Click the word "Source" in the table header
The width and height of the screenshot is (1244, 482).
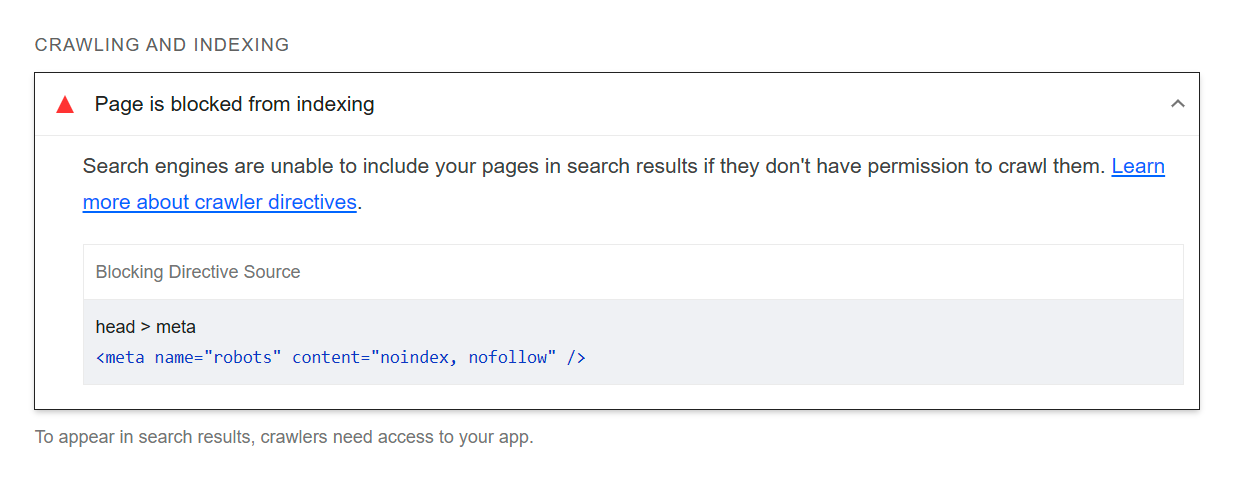(x=273, y=272)
